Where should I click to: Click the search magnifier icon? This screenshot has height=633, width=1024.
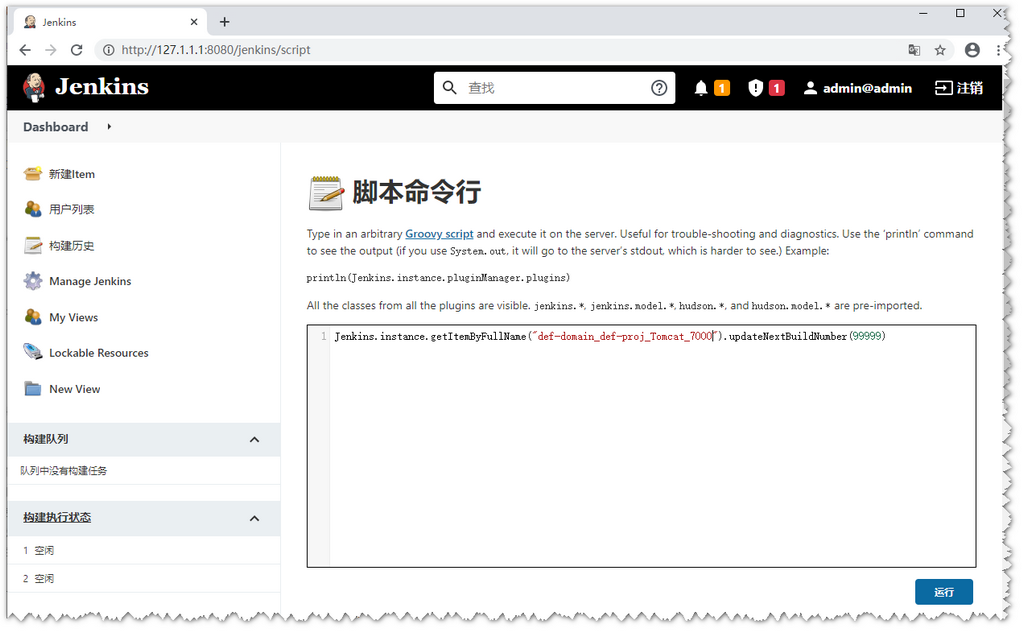click(x=449, y=88)
